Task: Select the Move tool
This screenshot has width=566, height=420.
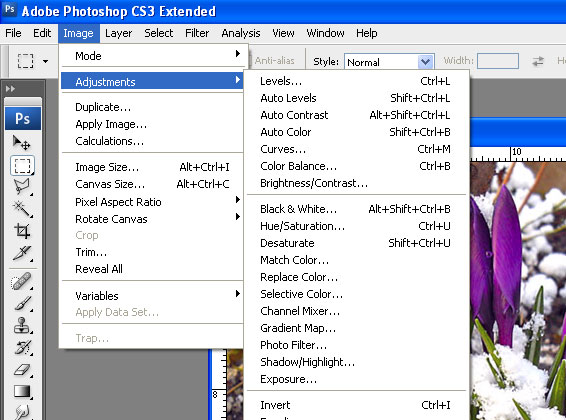Action: (22, 143)
